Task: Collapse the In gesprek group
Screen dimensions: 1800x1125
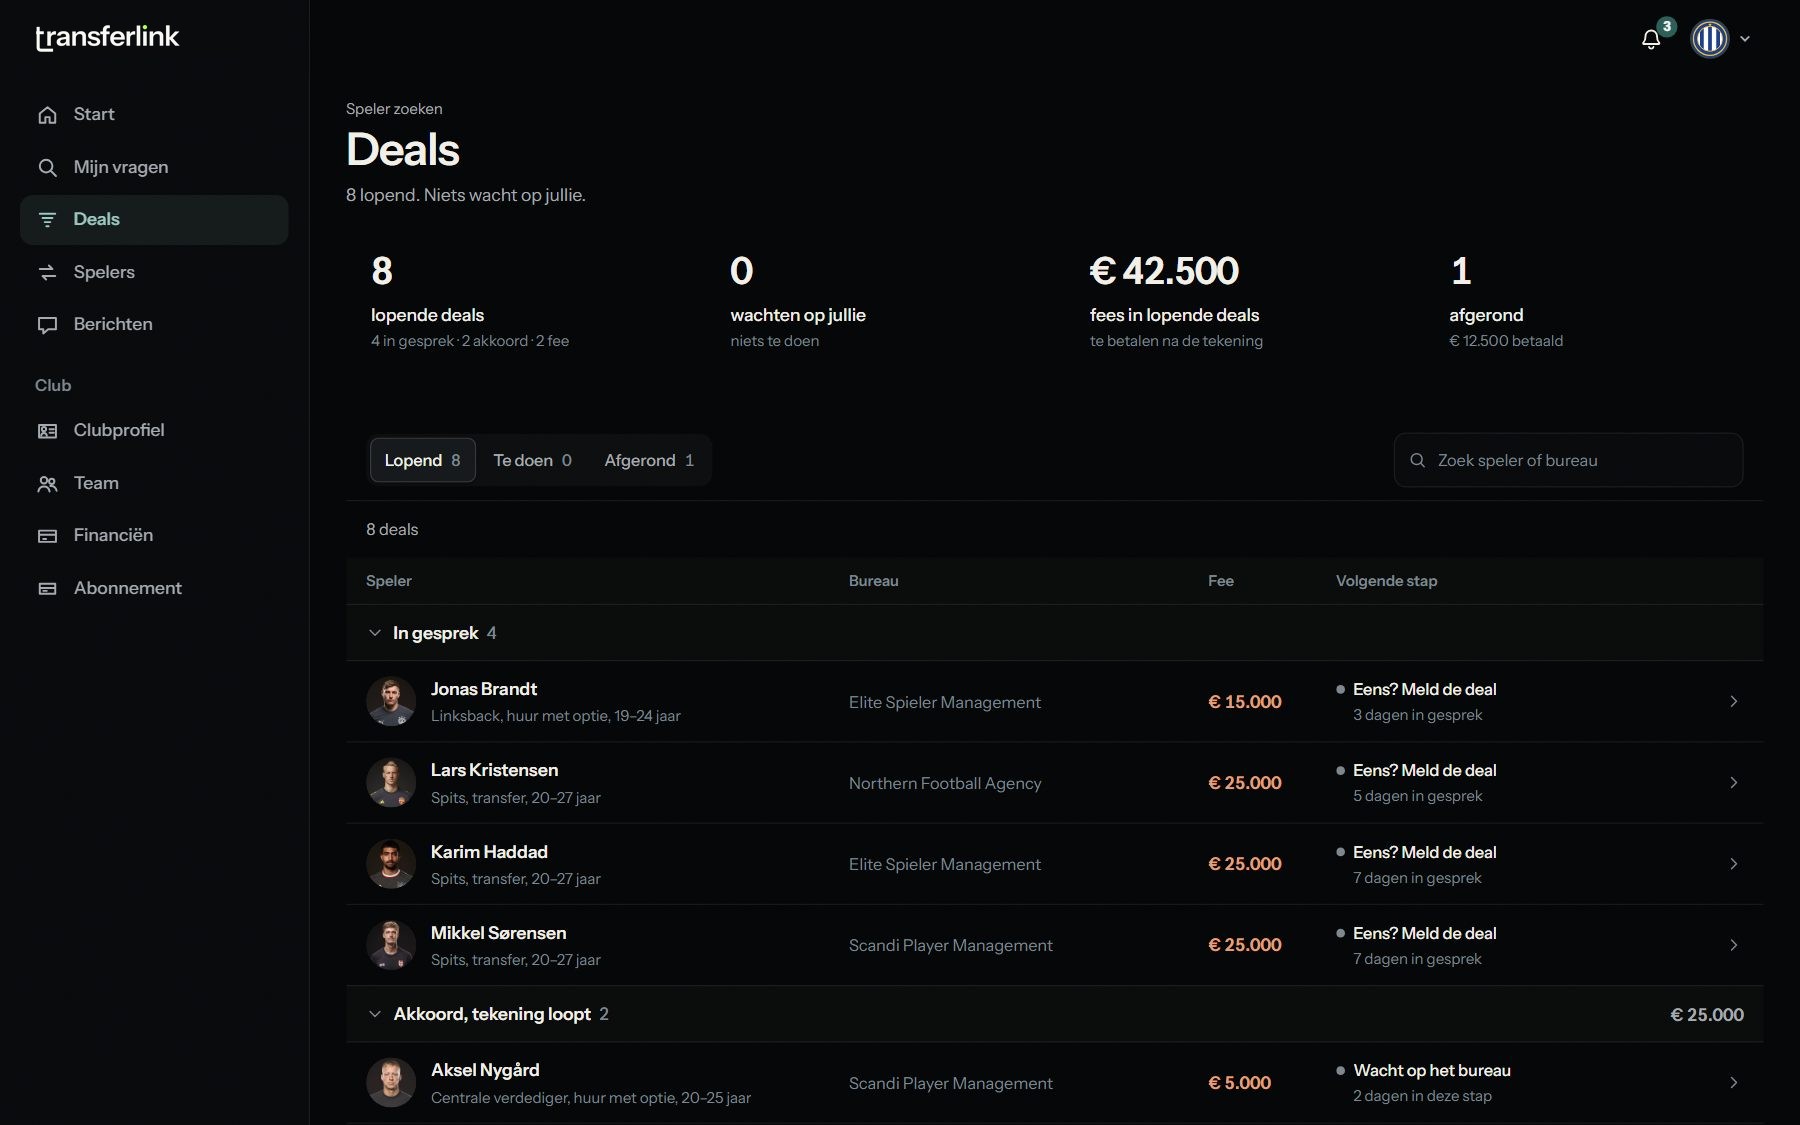Action: pos(375,633)
